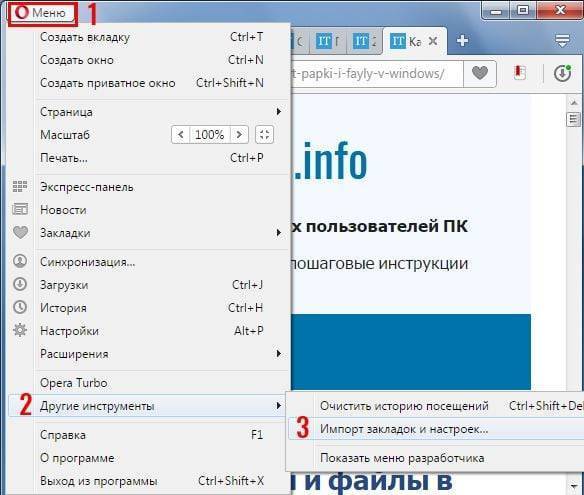Click the fullscreen icon beside zoom

(x=264, y=134)
